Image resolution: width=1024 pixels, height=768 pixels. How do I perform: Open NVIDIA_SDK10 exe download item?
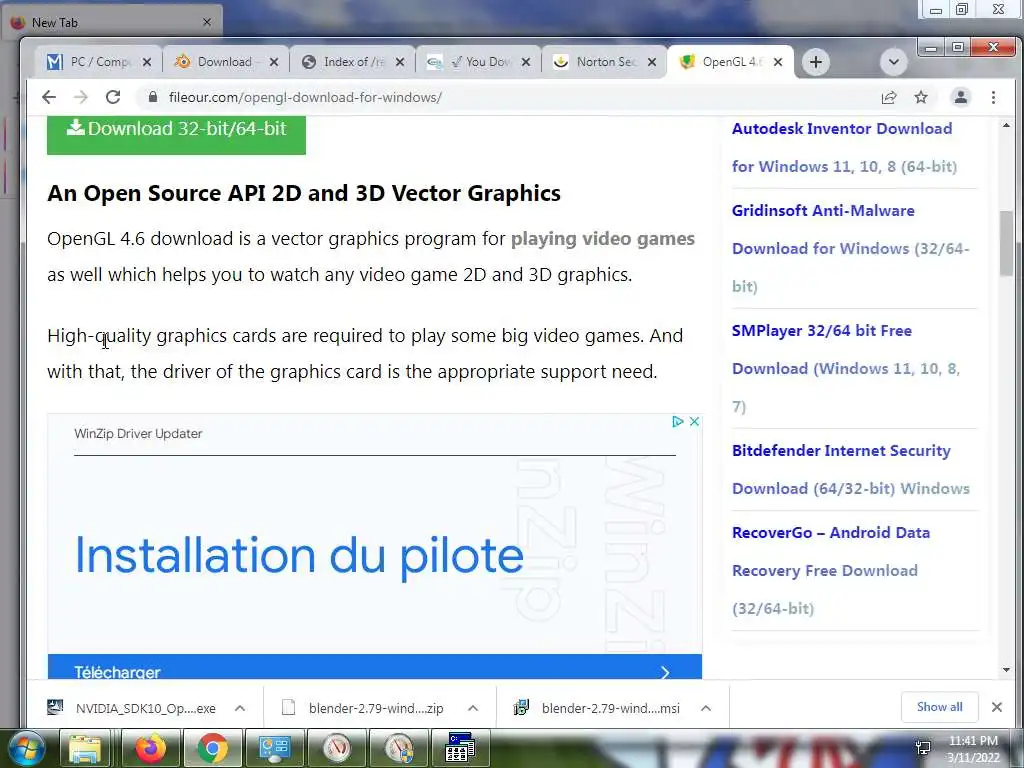134,708
